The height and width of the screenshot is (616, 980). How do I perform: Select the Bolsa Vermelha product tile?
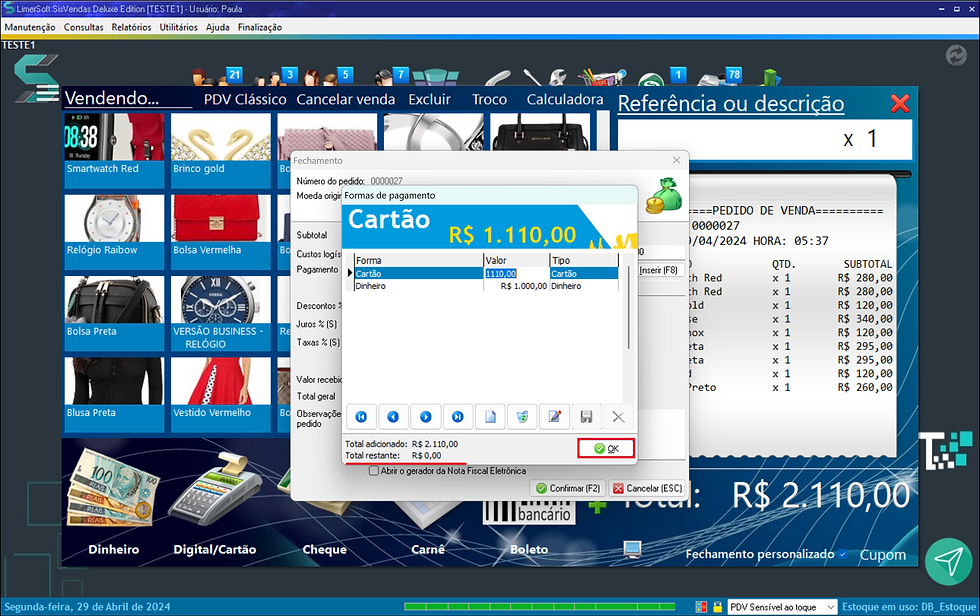coord(221,232)
